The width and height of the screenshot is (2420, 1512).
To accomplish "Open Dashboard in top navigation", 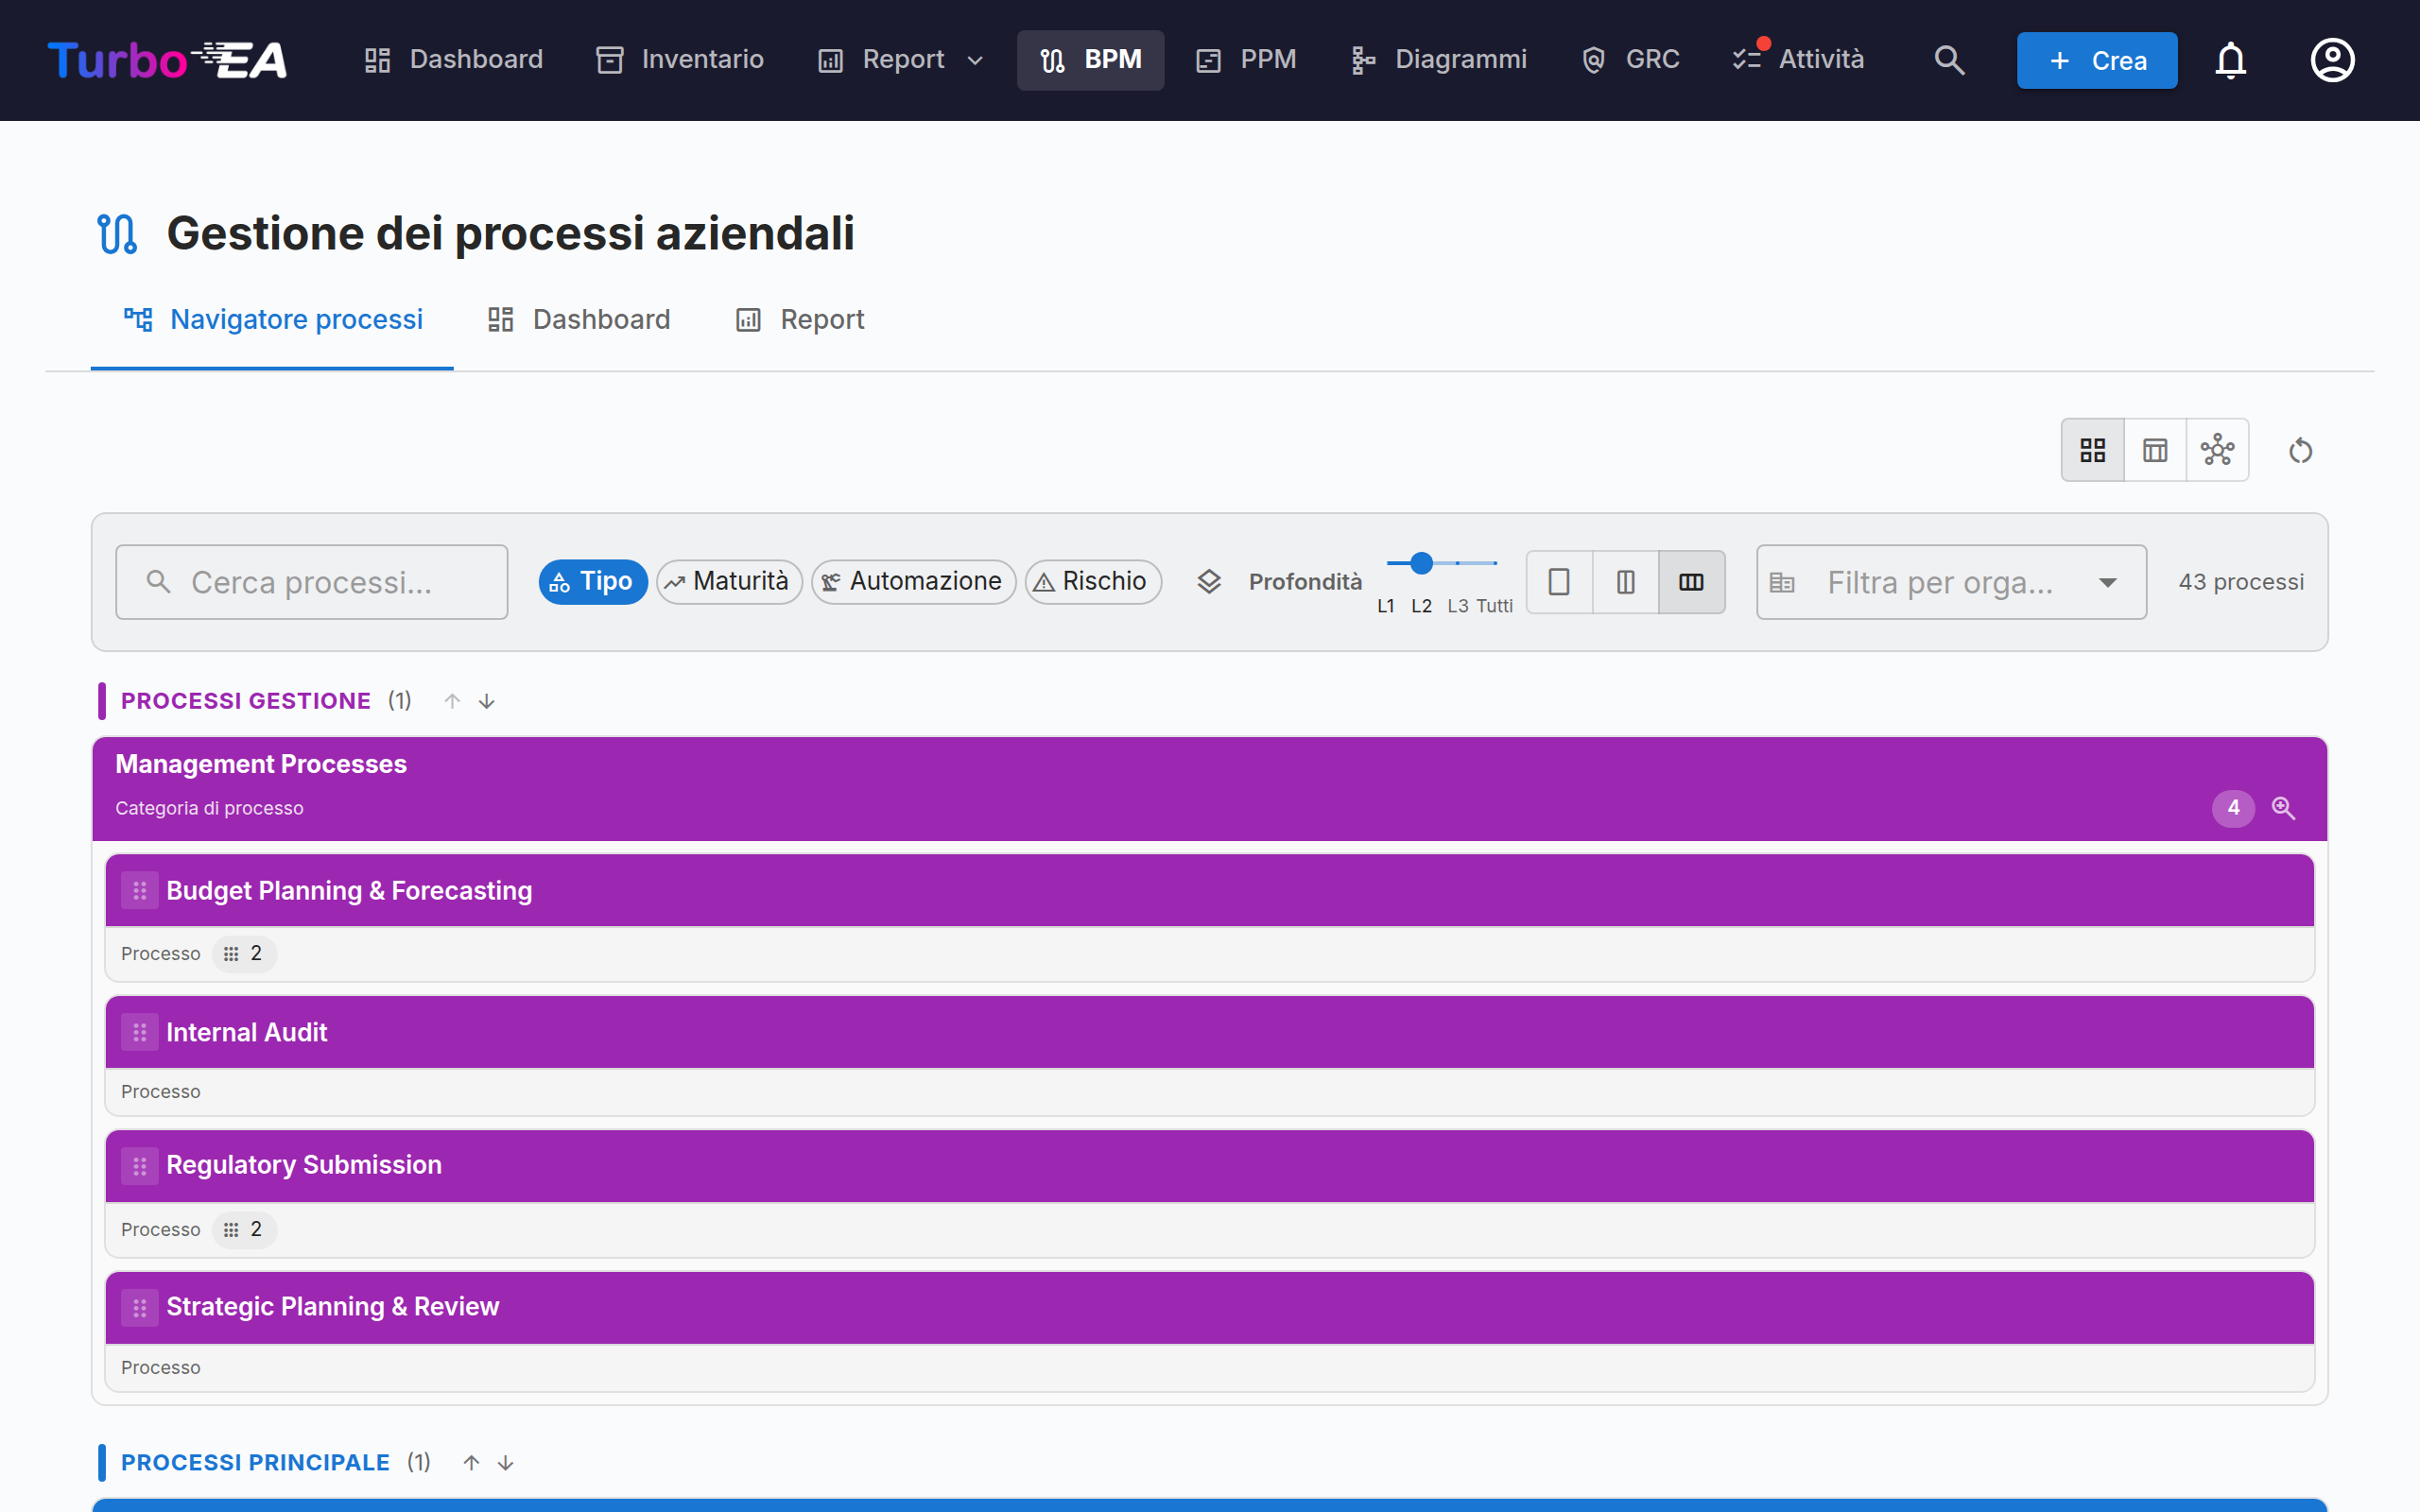I will coord(454,60).
